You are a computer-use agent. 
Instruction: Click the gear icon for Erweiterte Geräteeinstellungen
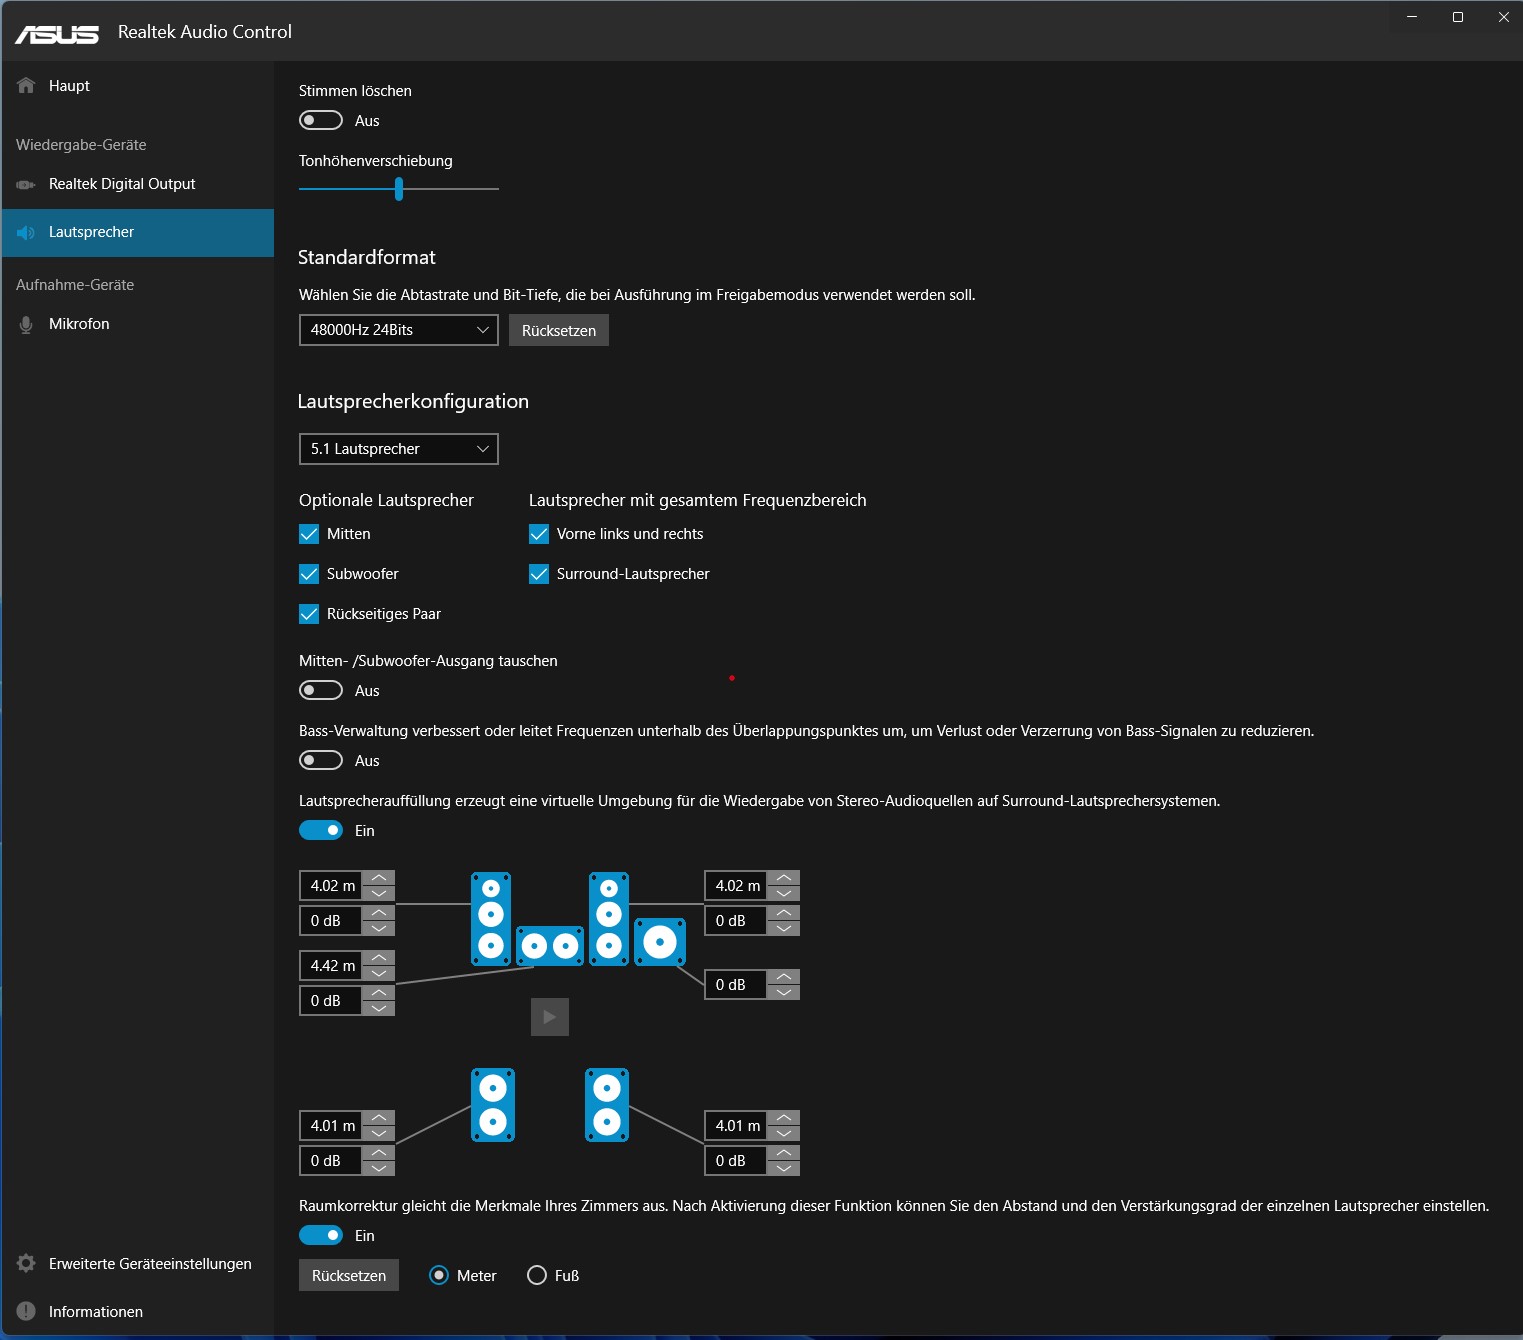(26, 1264)
